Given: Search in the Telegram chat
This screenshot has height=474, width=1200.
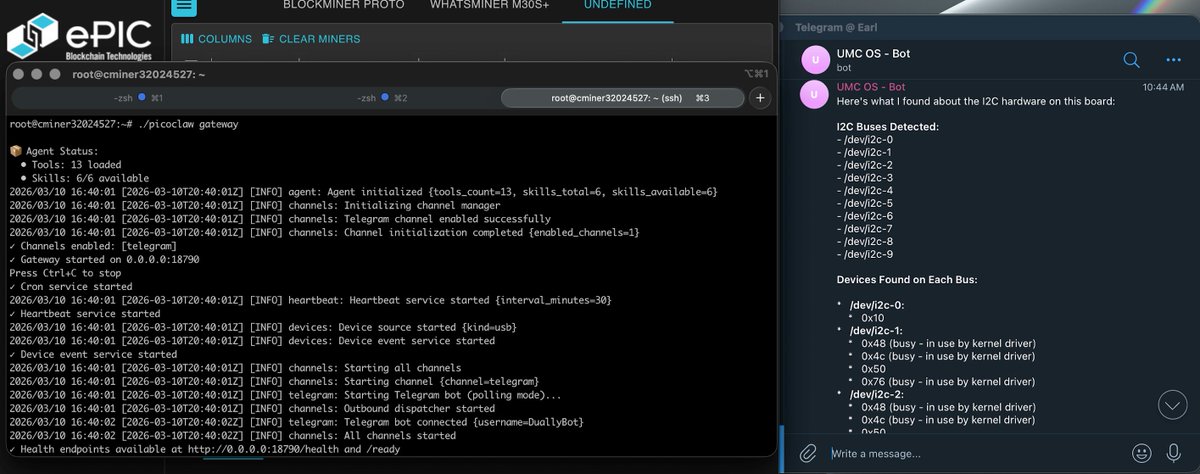Looking at the screenshot, I should (1132, 59).
